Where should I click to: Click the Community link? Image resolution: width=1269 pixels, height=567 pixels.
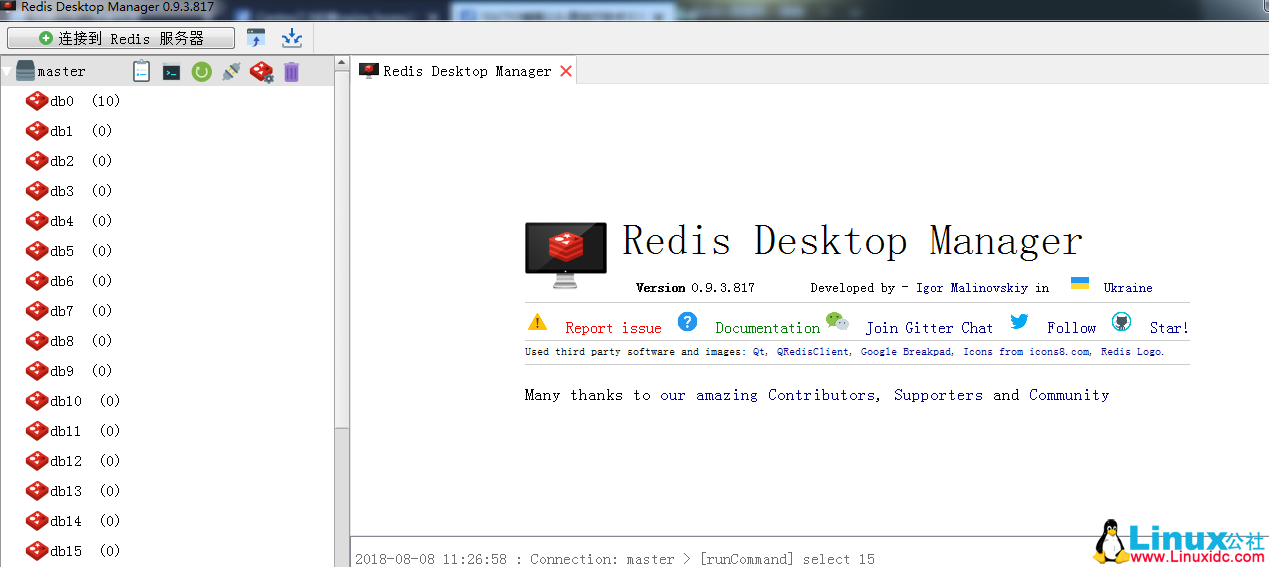[x=1069, y=395]
